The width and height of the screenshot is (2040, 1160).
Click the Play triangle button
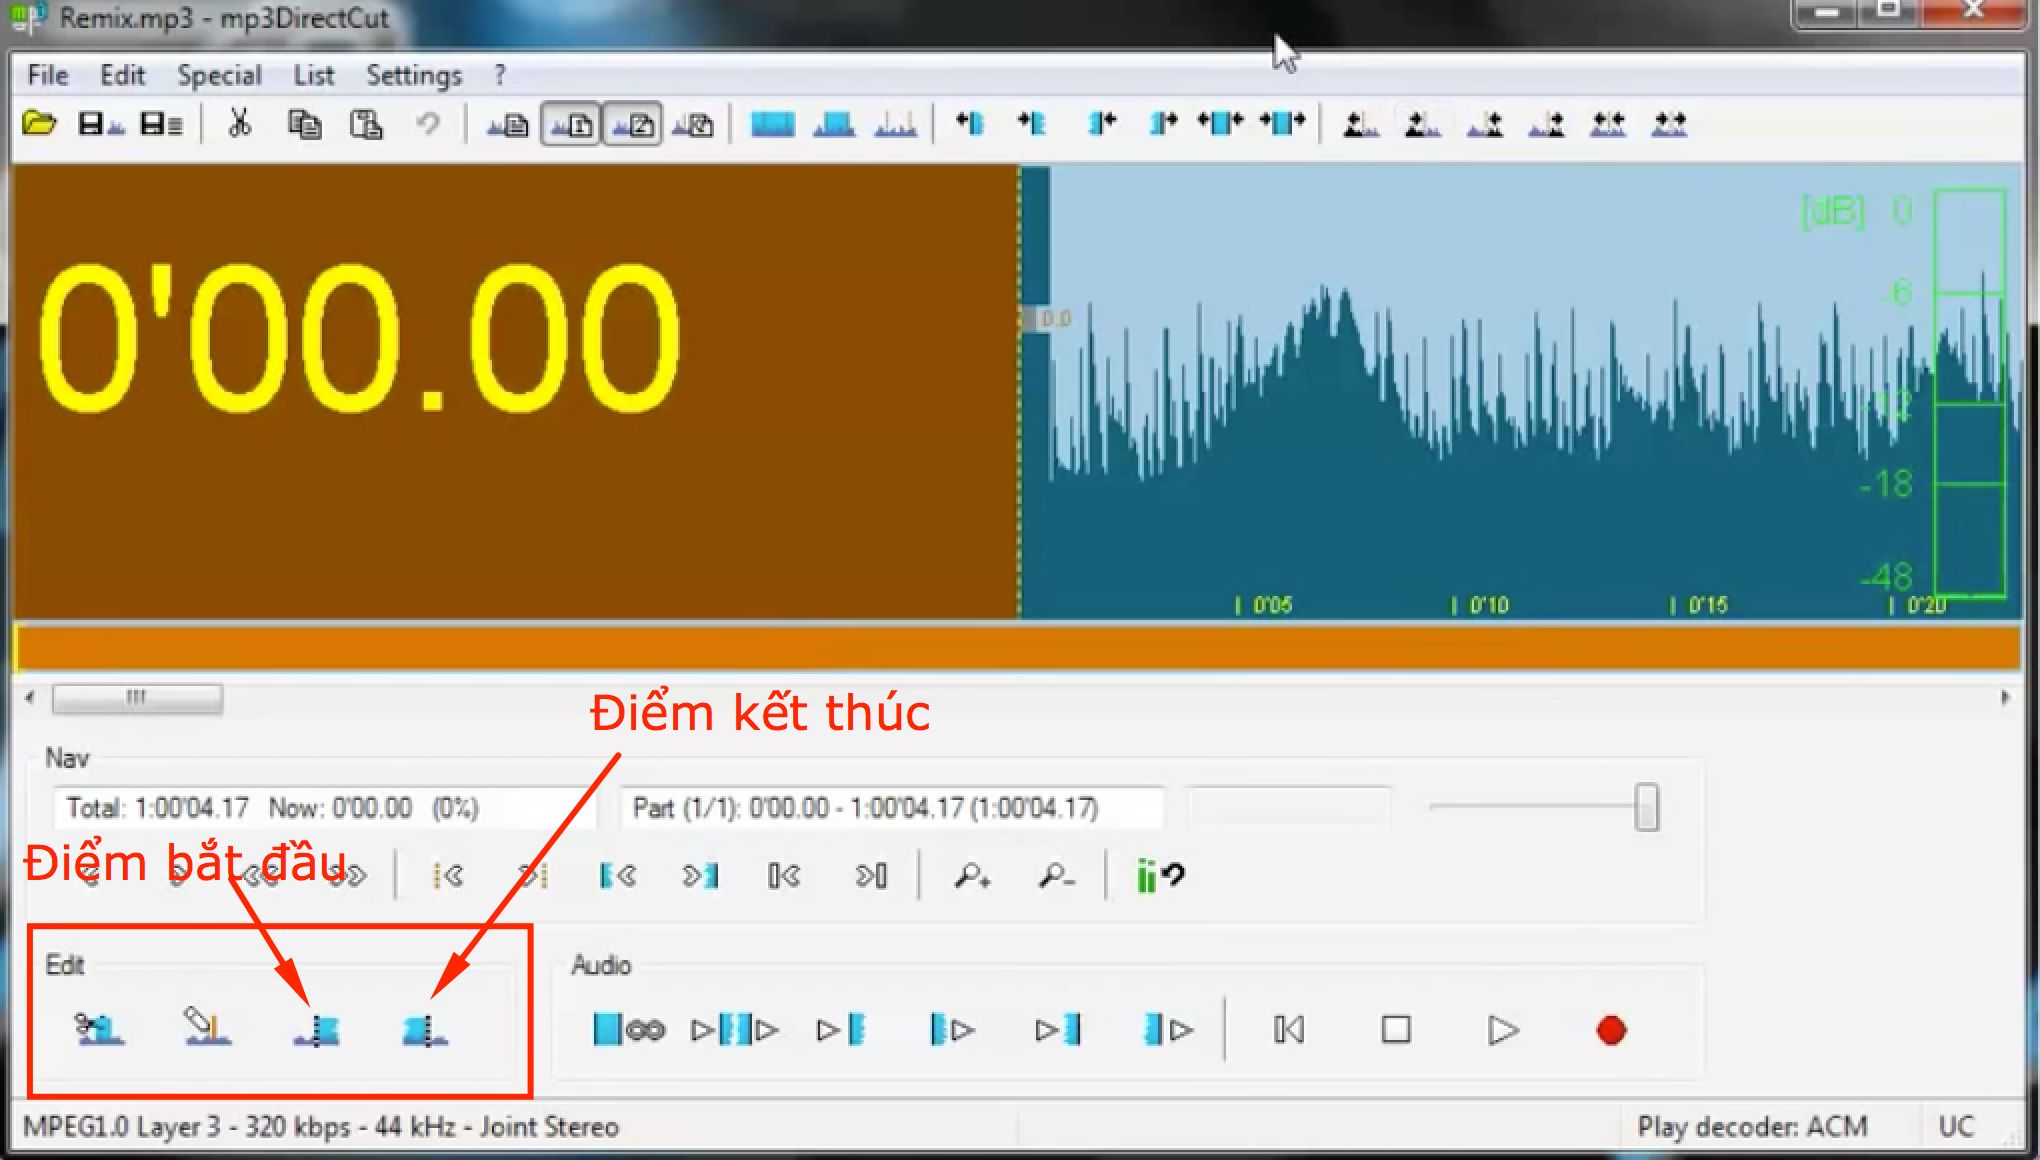pos(1503,1029)
